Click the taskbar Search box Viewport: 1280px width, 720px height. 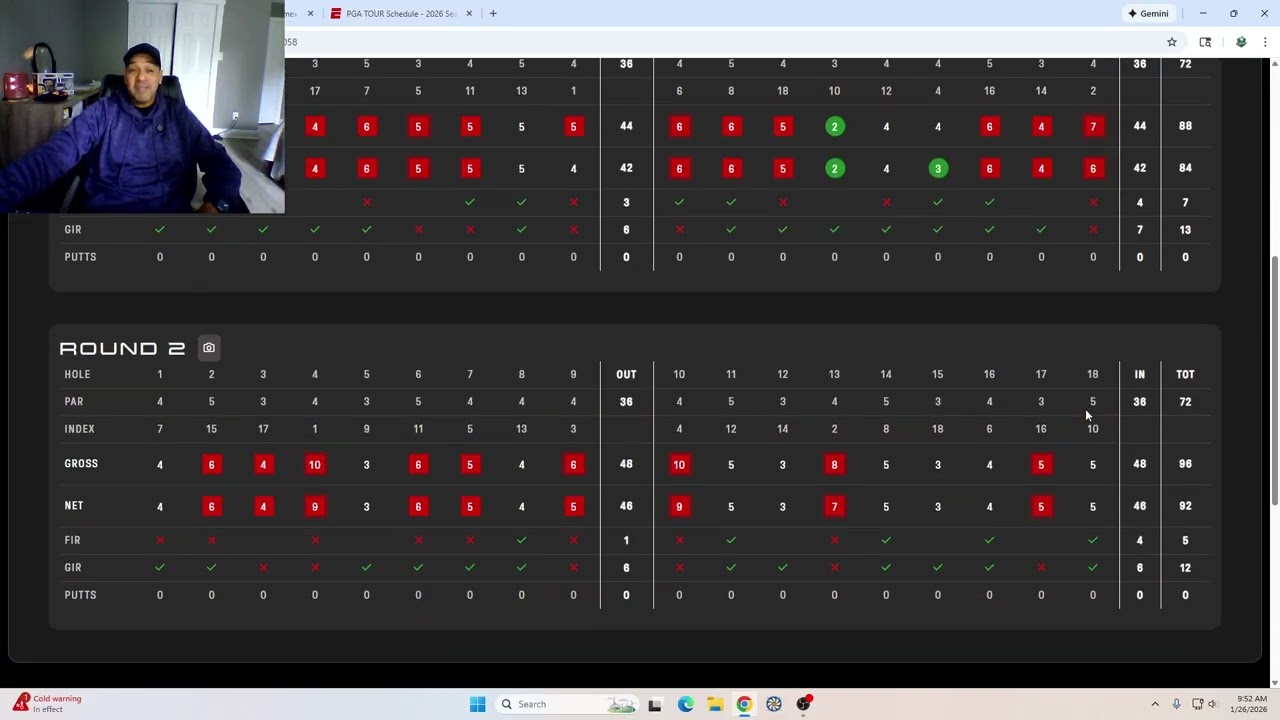click(567, 704)
